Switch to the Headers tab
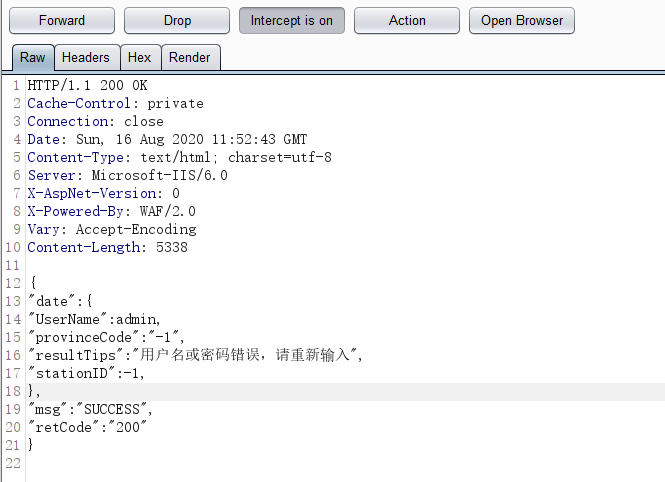 click(86, 58)
